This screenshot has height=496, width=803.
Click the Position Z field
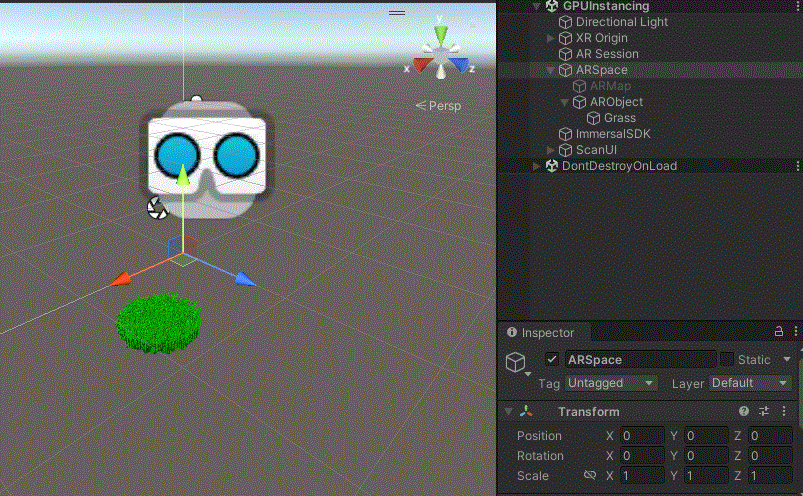(770, 436)
